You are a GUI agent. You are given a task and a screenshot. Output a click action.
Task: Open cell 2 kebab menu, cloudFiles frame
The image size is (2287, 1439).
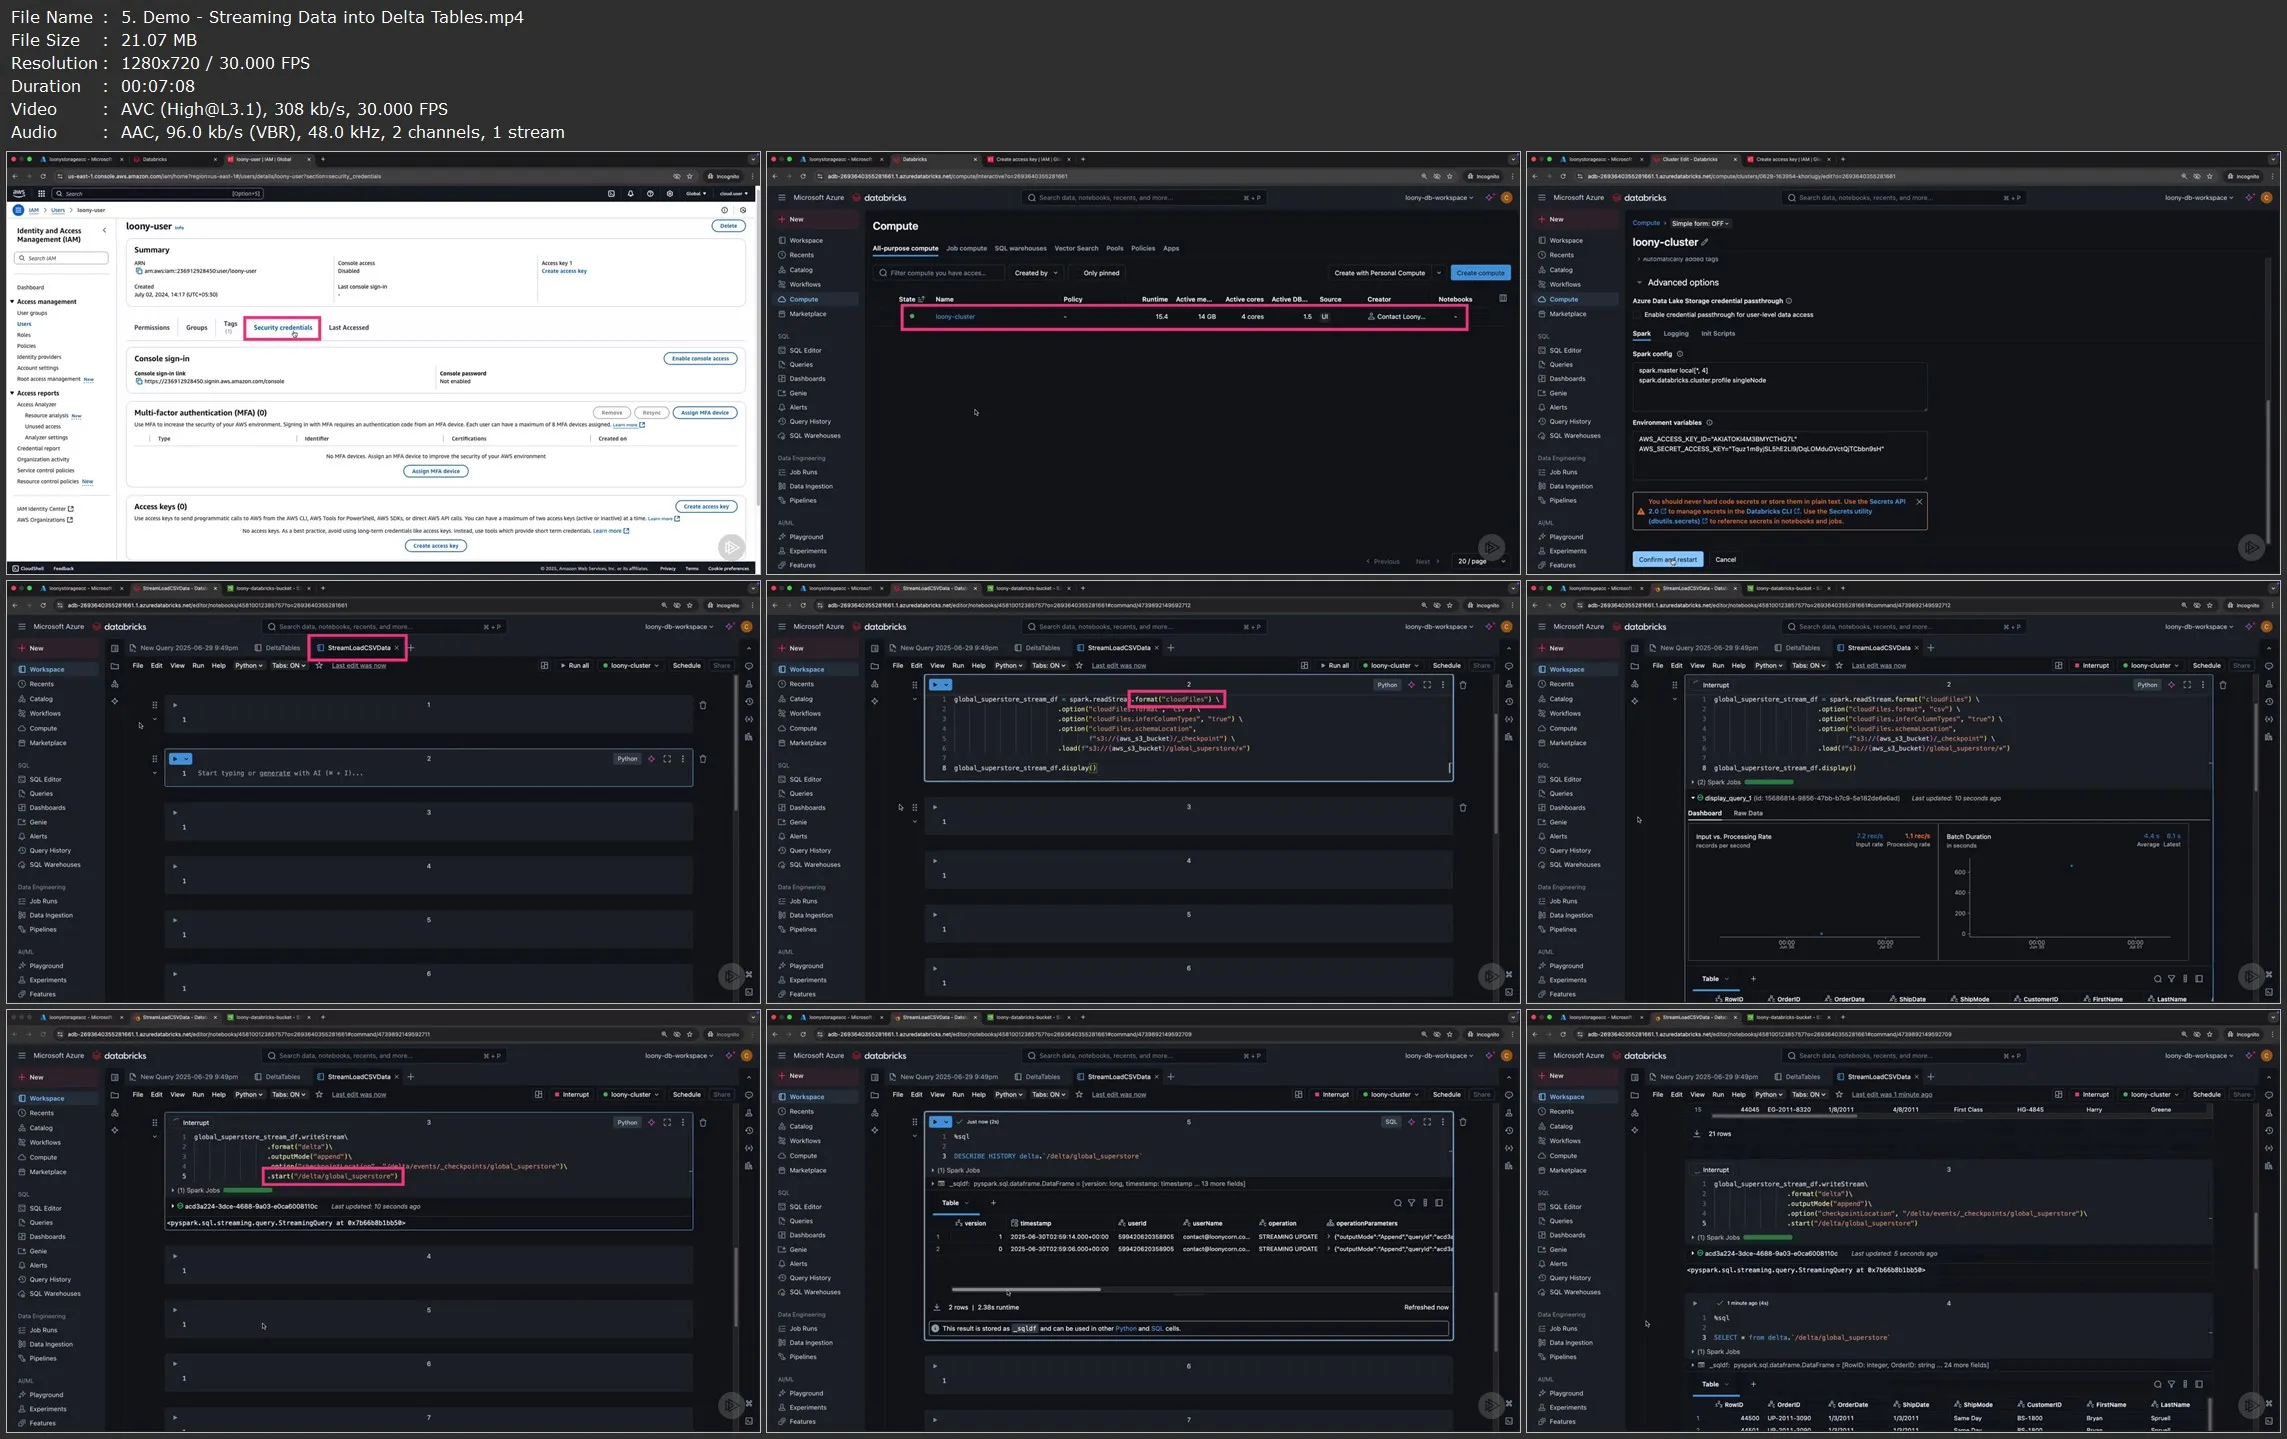[1443, 685]
